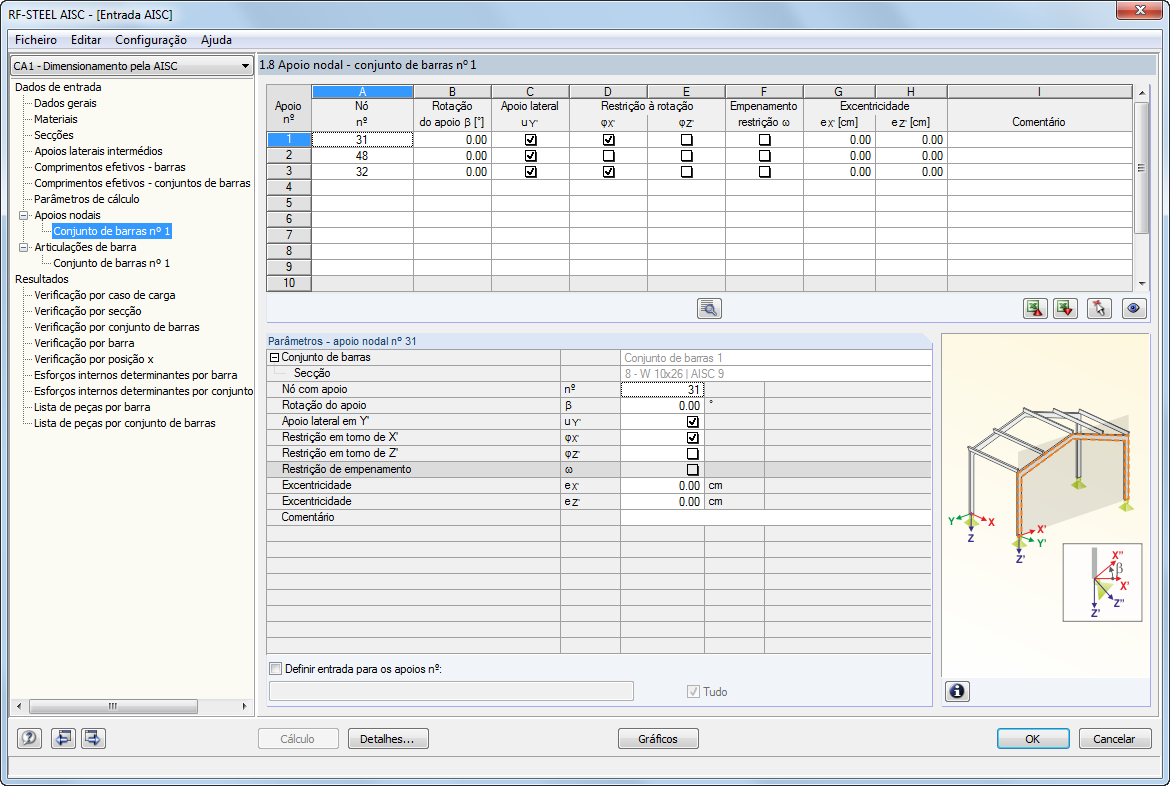Click the Detalhes... button
Viewport: 1170px width, 786px height.
tap(388, 738)
